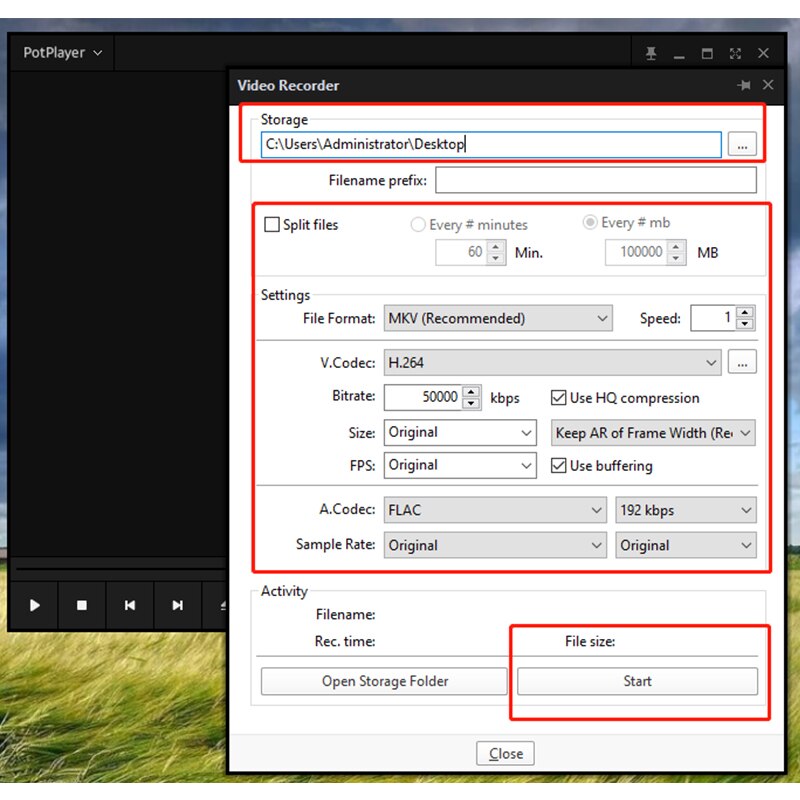Viewport: 800px width, 800px height.
Task: Toggle PotPlayer fullscreen mode icon
Action: click(735, 53)
